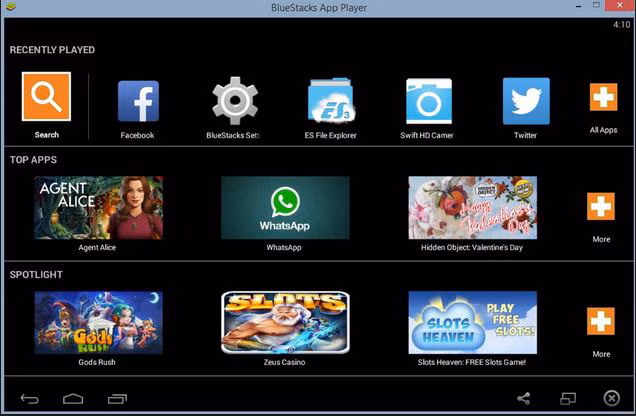Click the Gods Rush caption
Image resolution: width=636 pixels, height=416 pixels.
click(x=97, y=362)
